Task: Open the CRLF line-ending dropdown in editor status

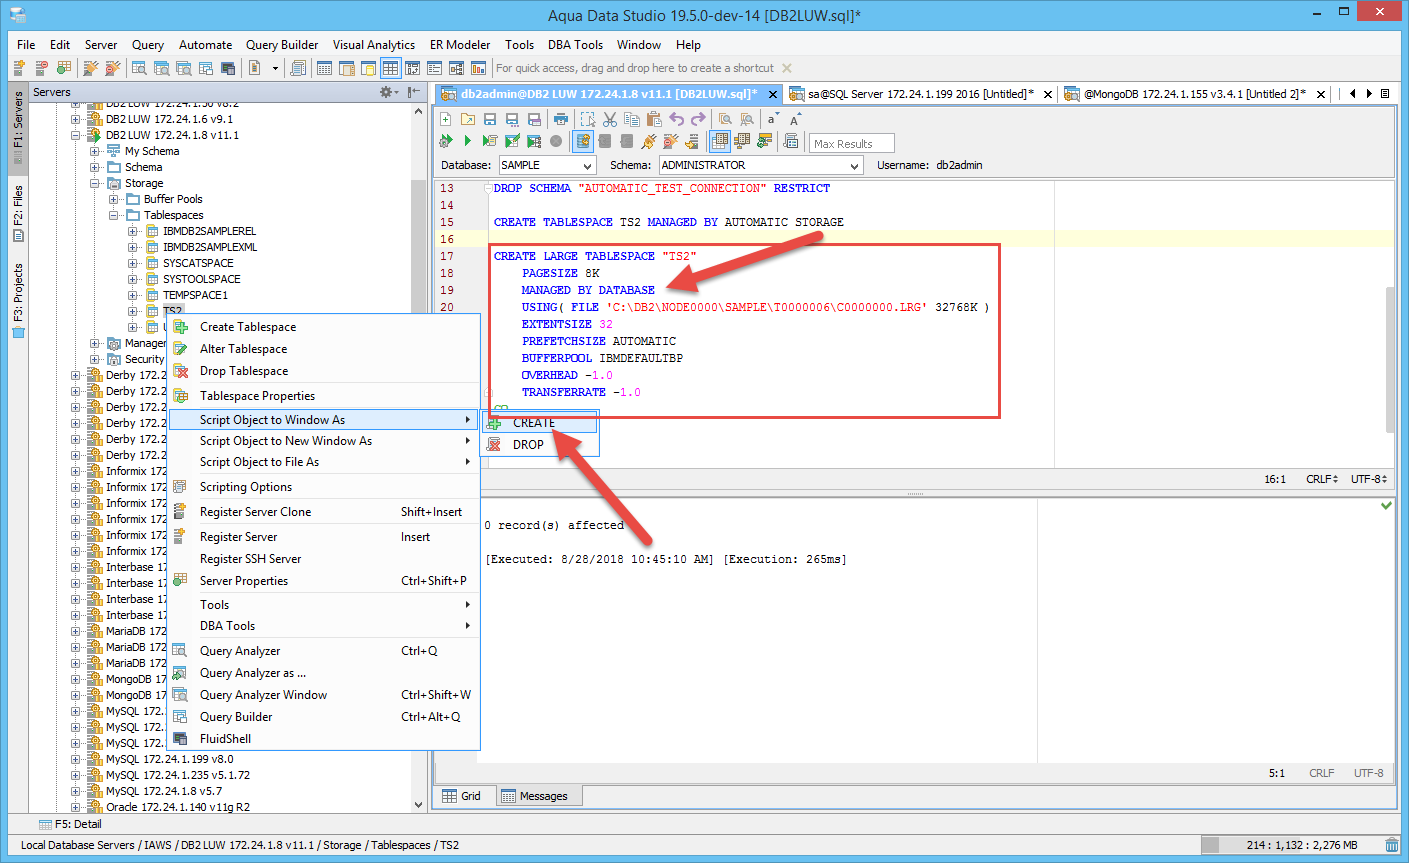Action: pyautogui.click(x=1322, y=479)
